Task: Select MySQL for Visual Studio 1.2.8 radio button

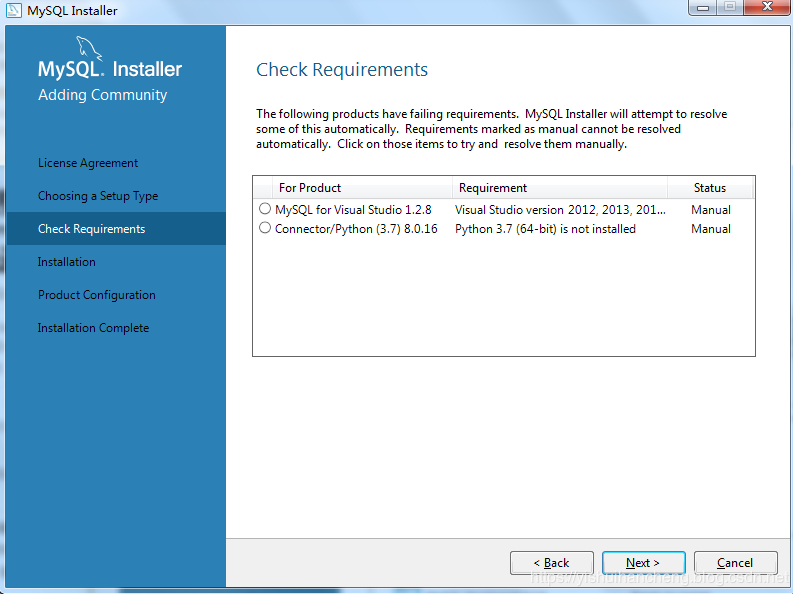Action: [x=265, y=208]
